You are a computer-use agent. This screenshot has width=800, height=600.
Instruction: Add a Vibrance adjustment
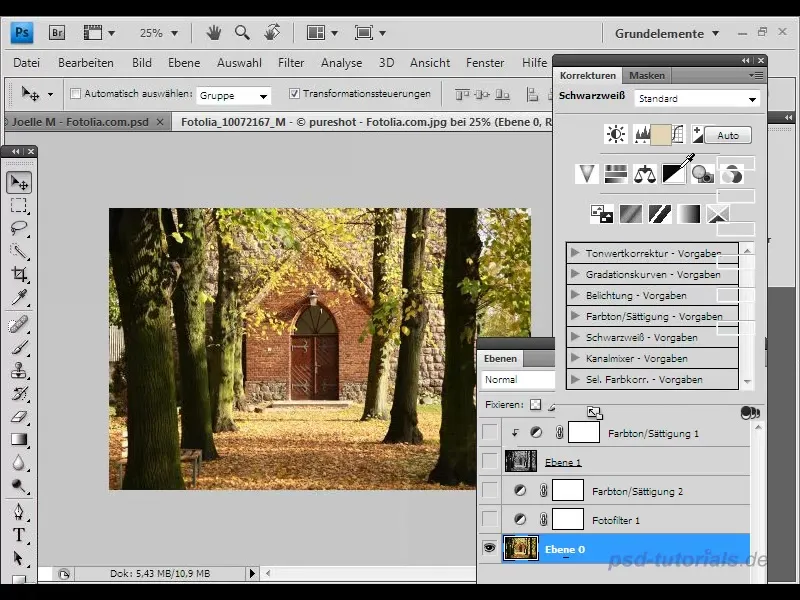[587, 173]
